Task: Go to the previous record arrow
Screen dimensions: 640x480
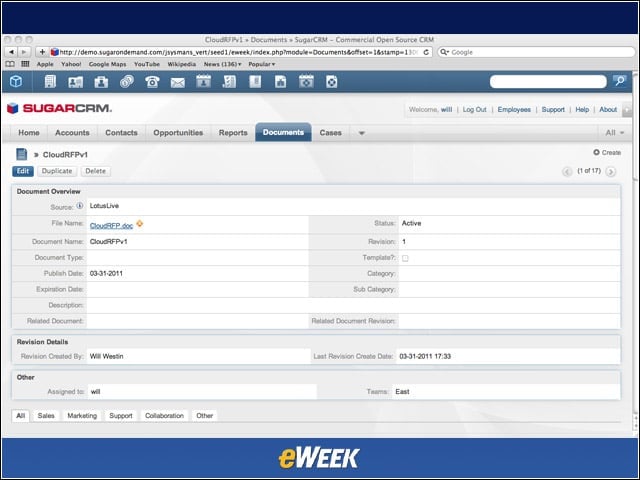Action: [567, 171]
